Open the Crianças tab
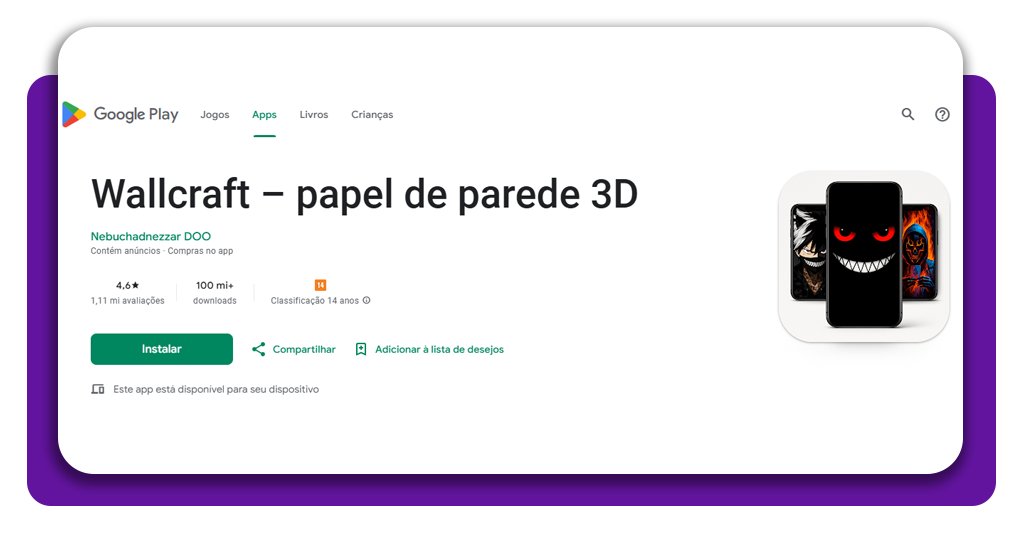1024x536 pixels. 372,114
